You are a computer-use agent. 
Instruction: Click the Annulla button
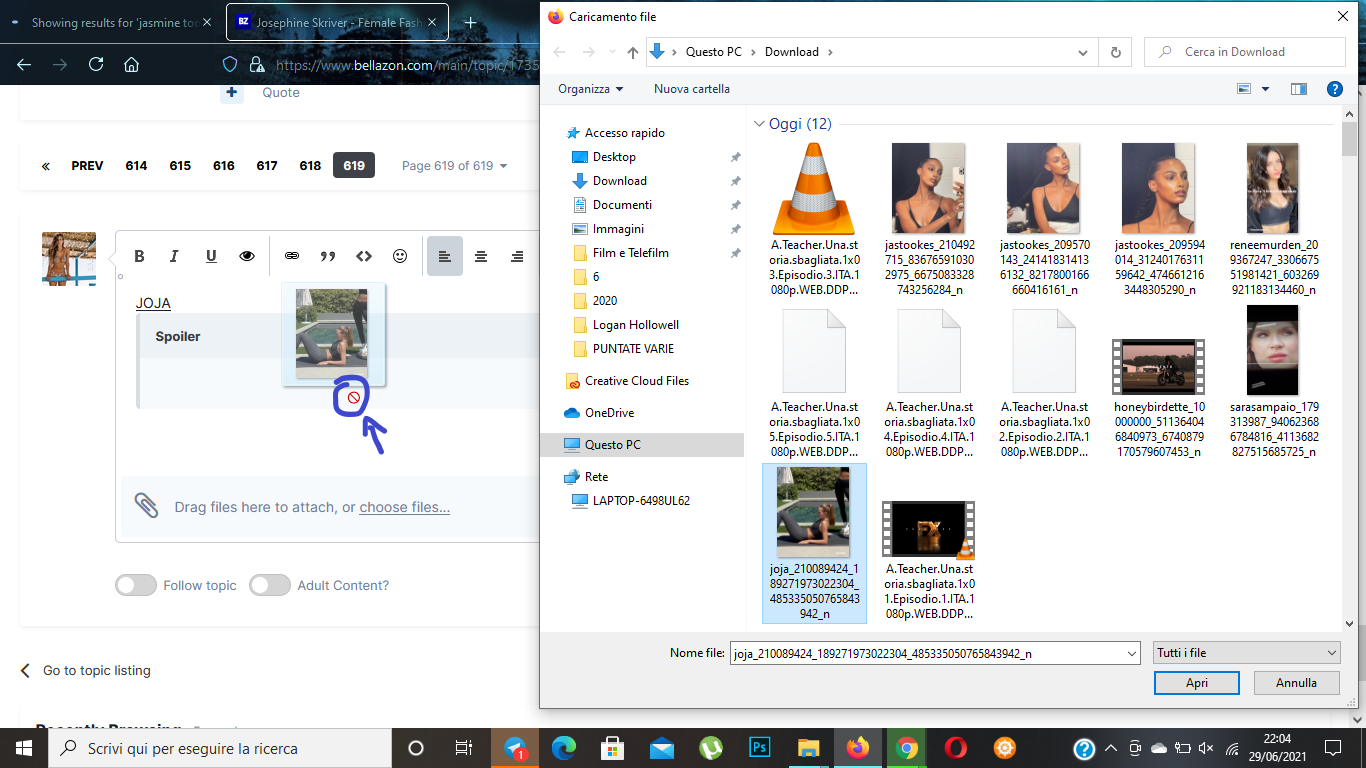pyautogui.click(x=1296, y=683)
